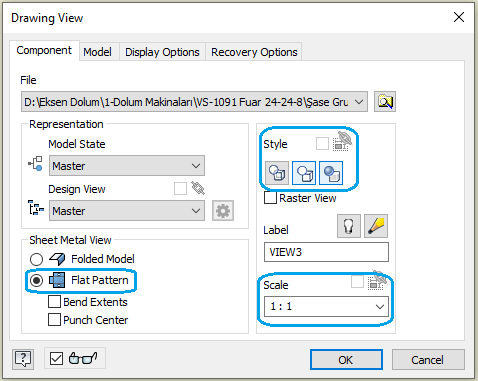Image resolution: width=478 pixels, height=381 pixels.
Task: Click the Model State icon
Action: coord(35,163)
